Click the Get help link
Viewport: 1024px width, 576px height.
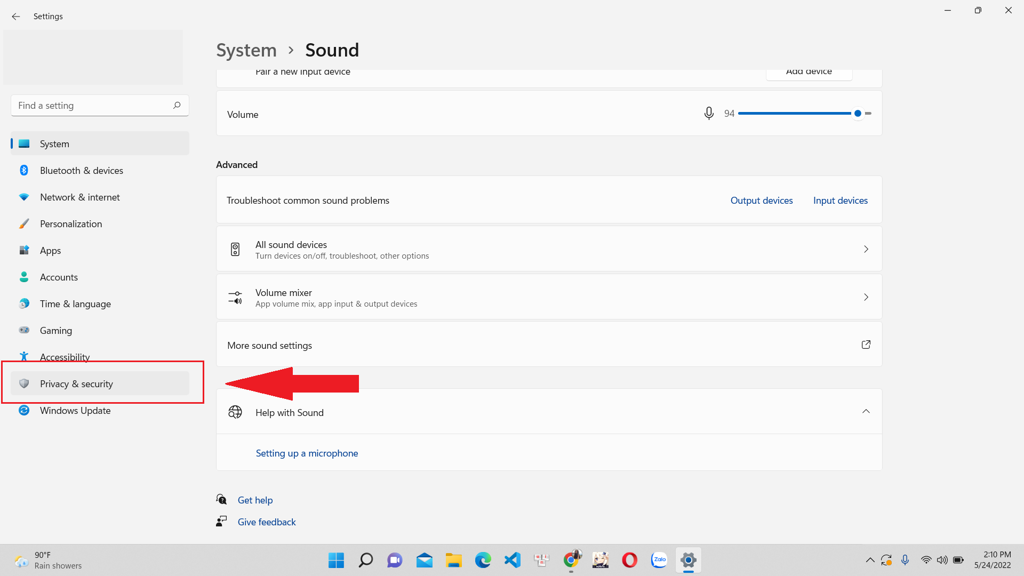pos(255,500)
